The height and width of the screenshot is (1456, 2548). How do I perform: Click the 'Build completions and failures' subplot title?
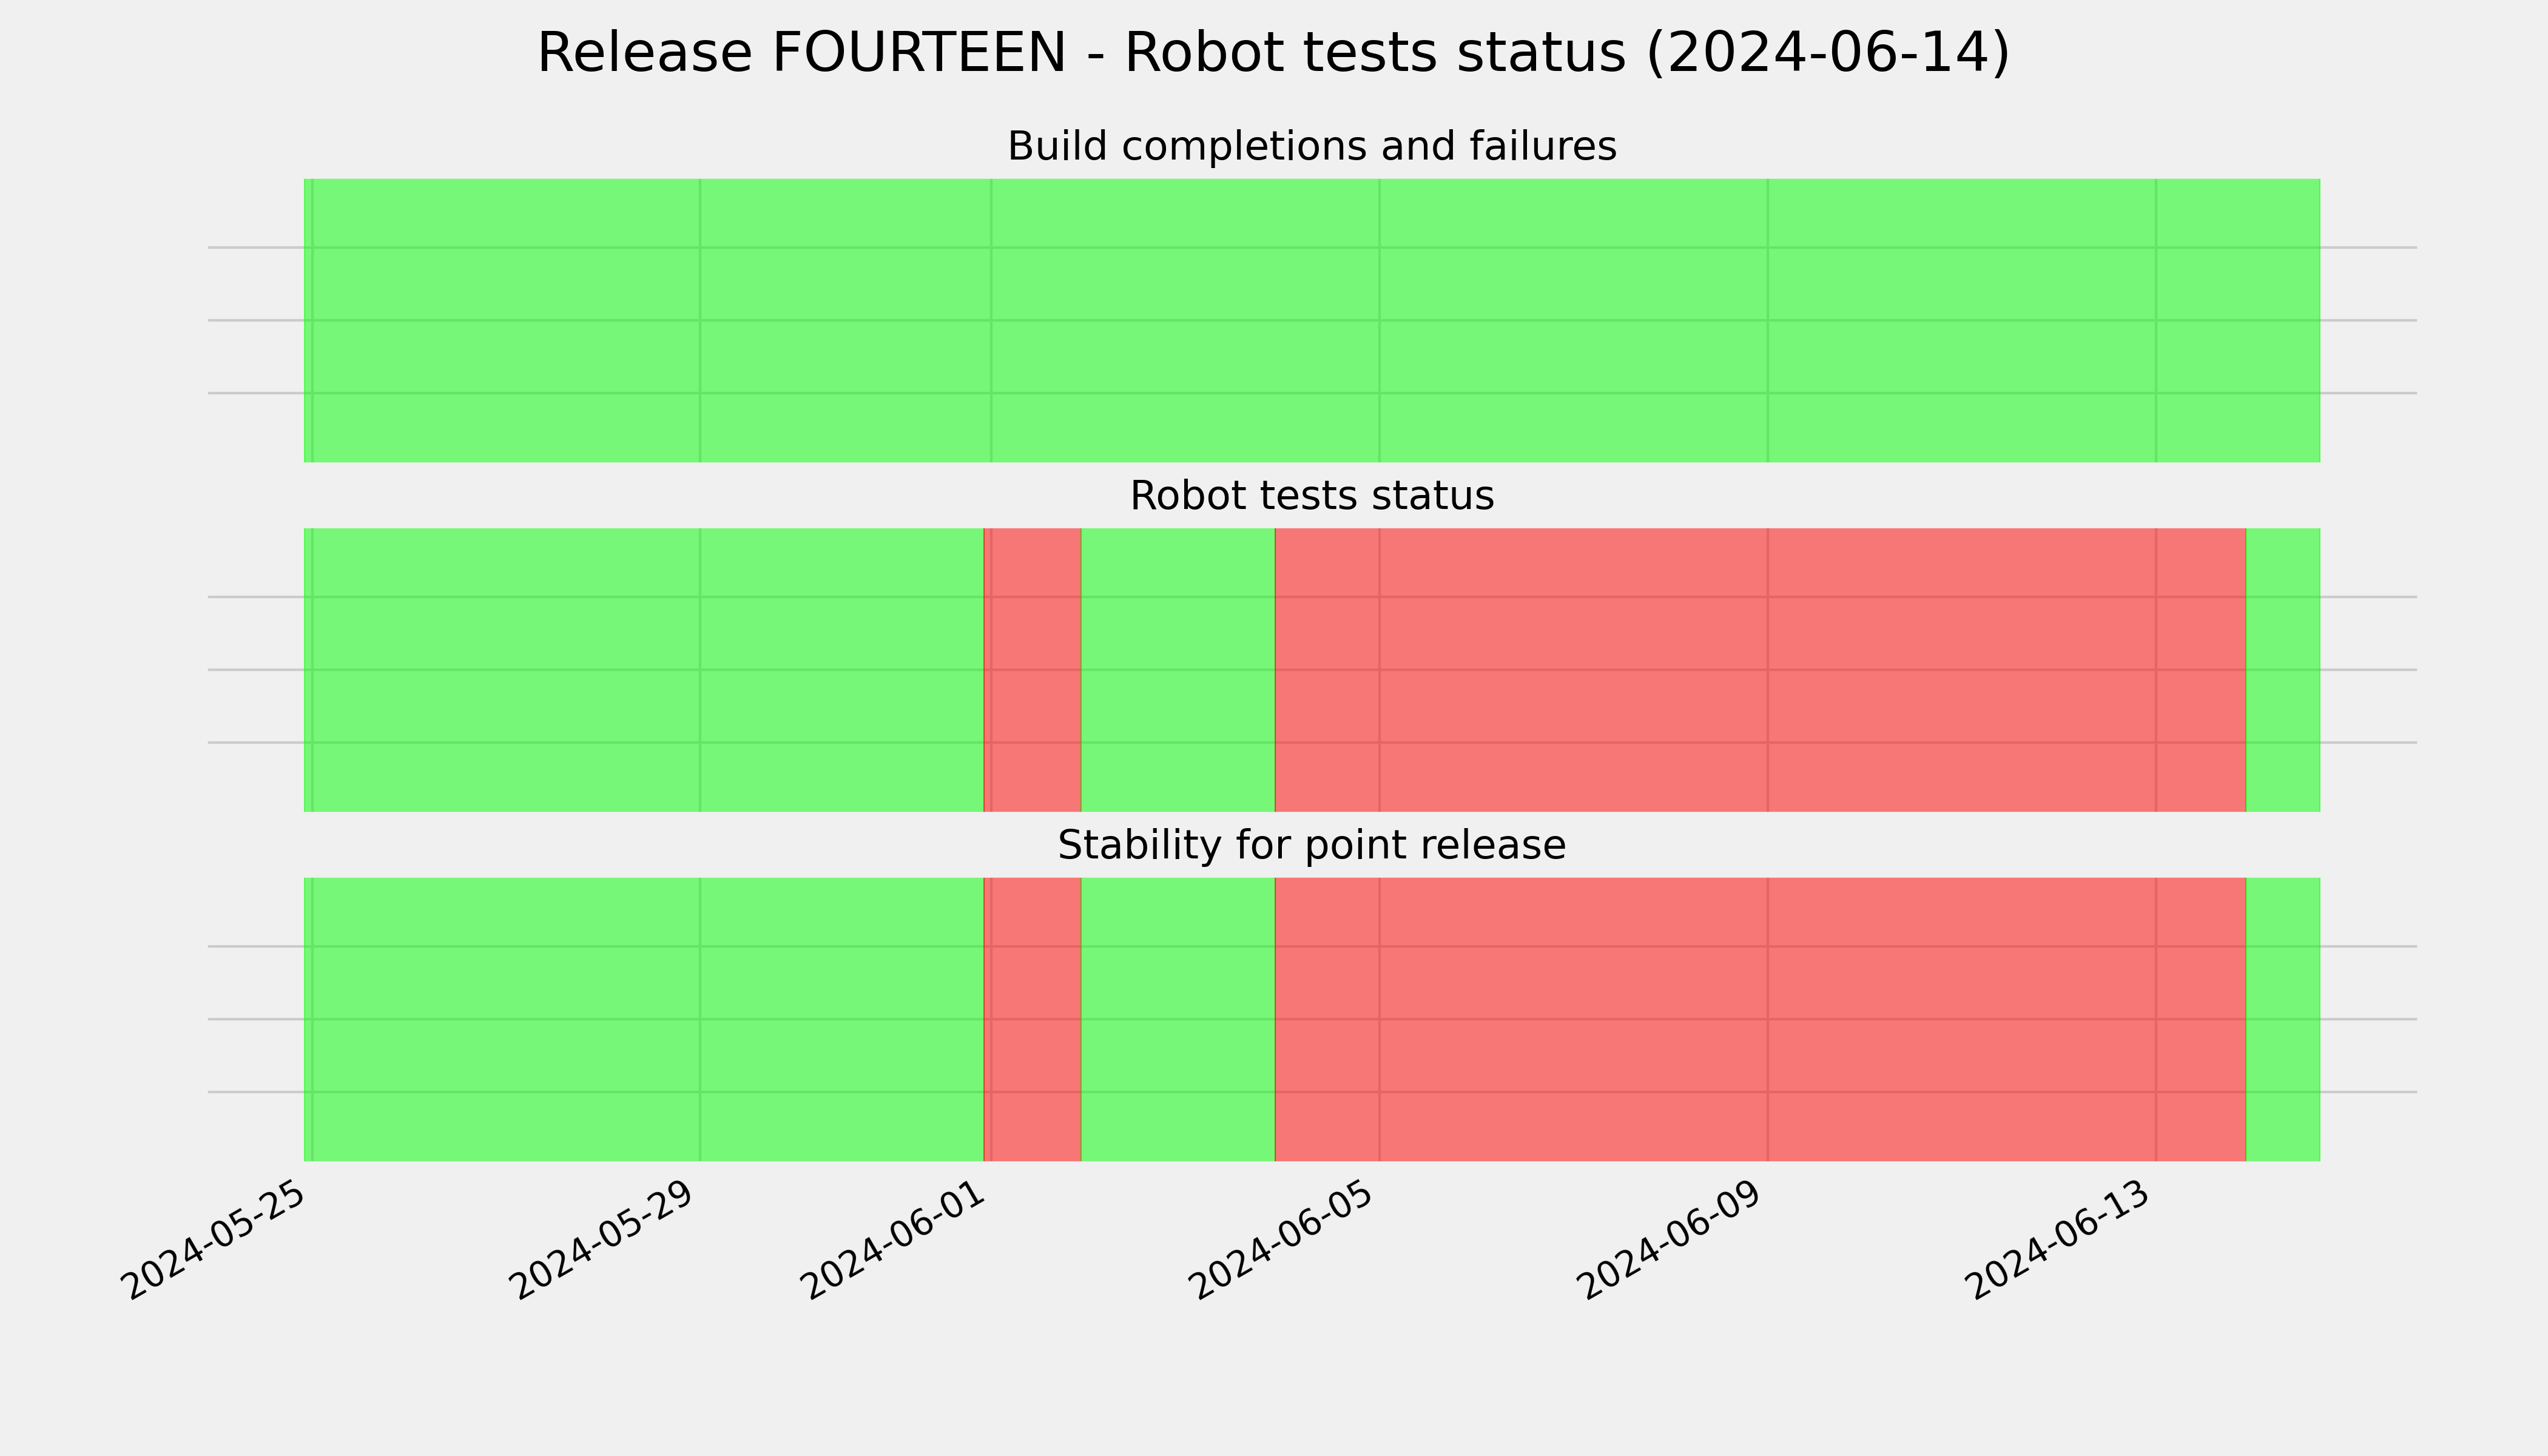pyautogui.click(x=1311, y=146)
